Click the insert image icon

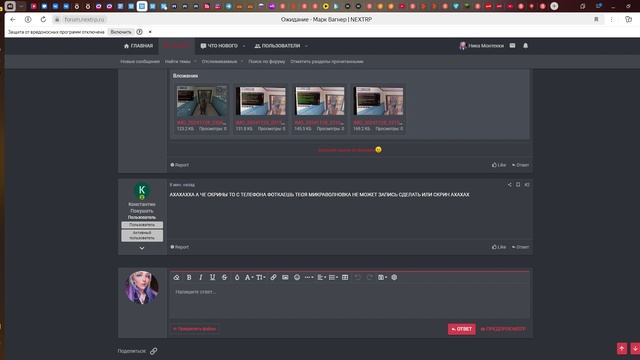coord(285,278)
